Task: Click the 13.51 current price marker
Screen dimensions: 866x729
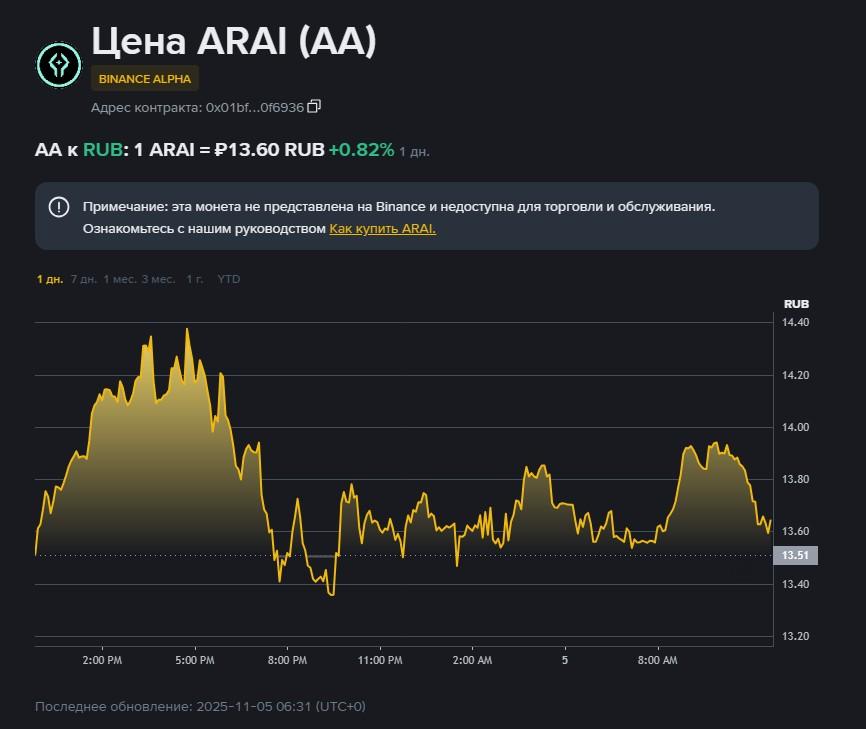Action: [795, 555]
